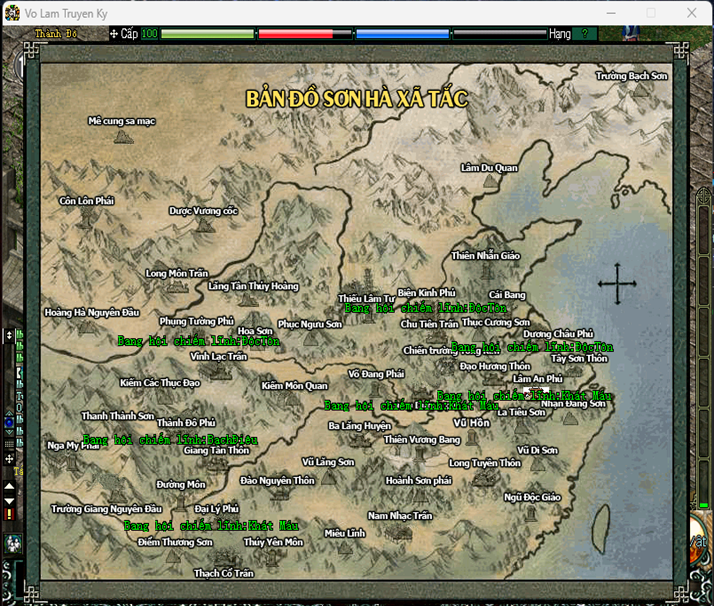This screenshot has height=606, width=714.
Task: Click the white up arrow in left sidebar
Action: click(x=9, y=486)
